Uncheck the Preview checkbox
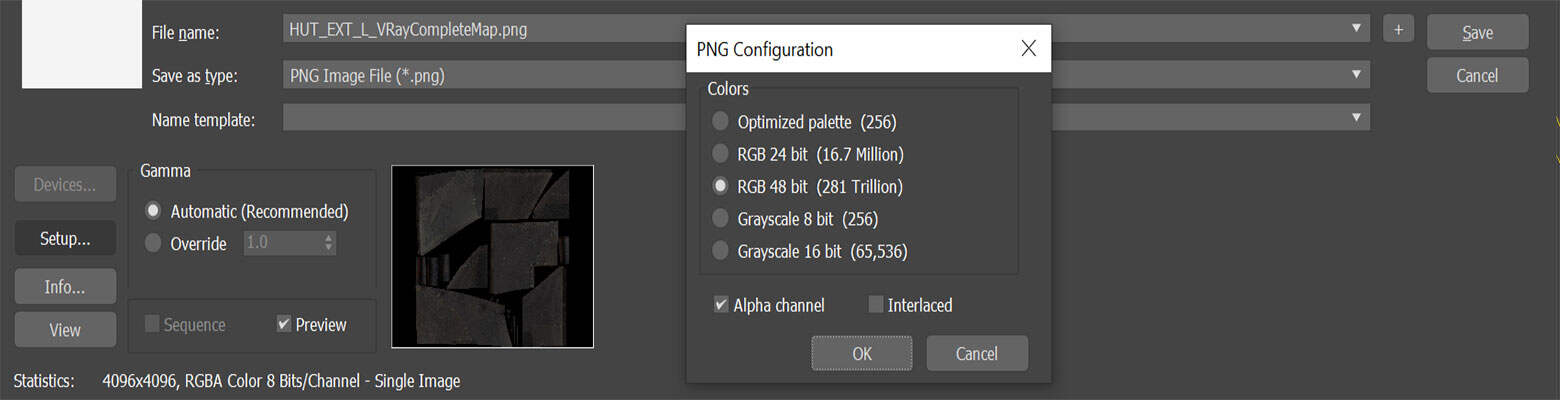Screen dimensions: 1560x400 coord(284,324)
